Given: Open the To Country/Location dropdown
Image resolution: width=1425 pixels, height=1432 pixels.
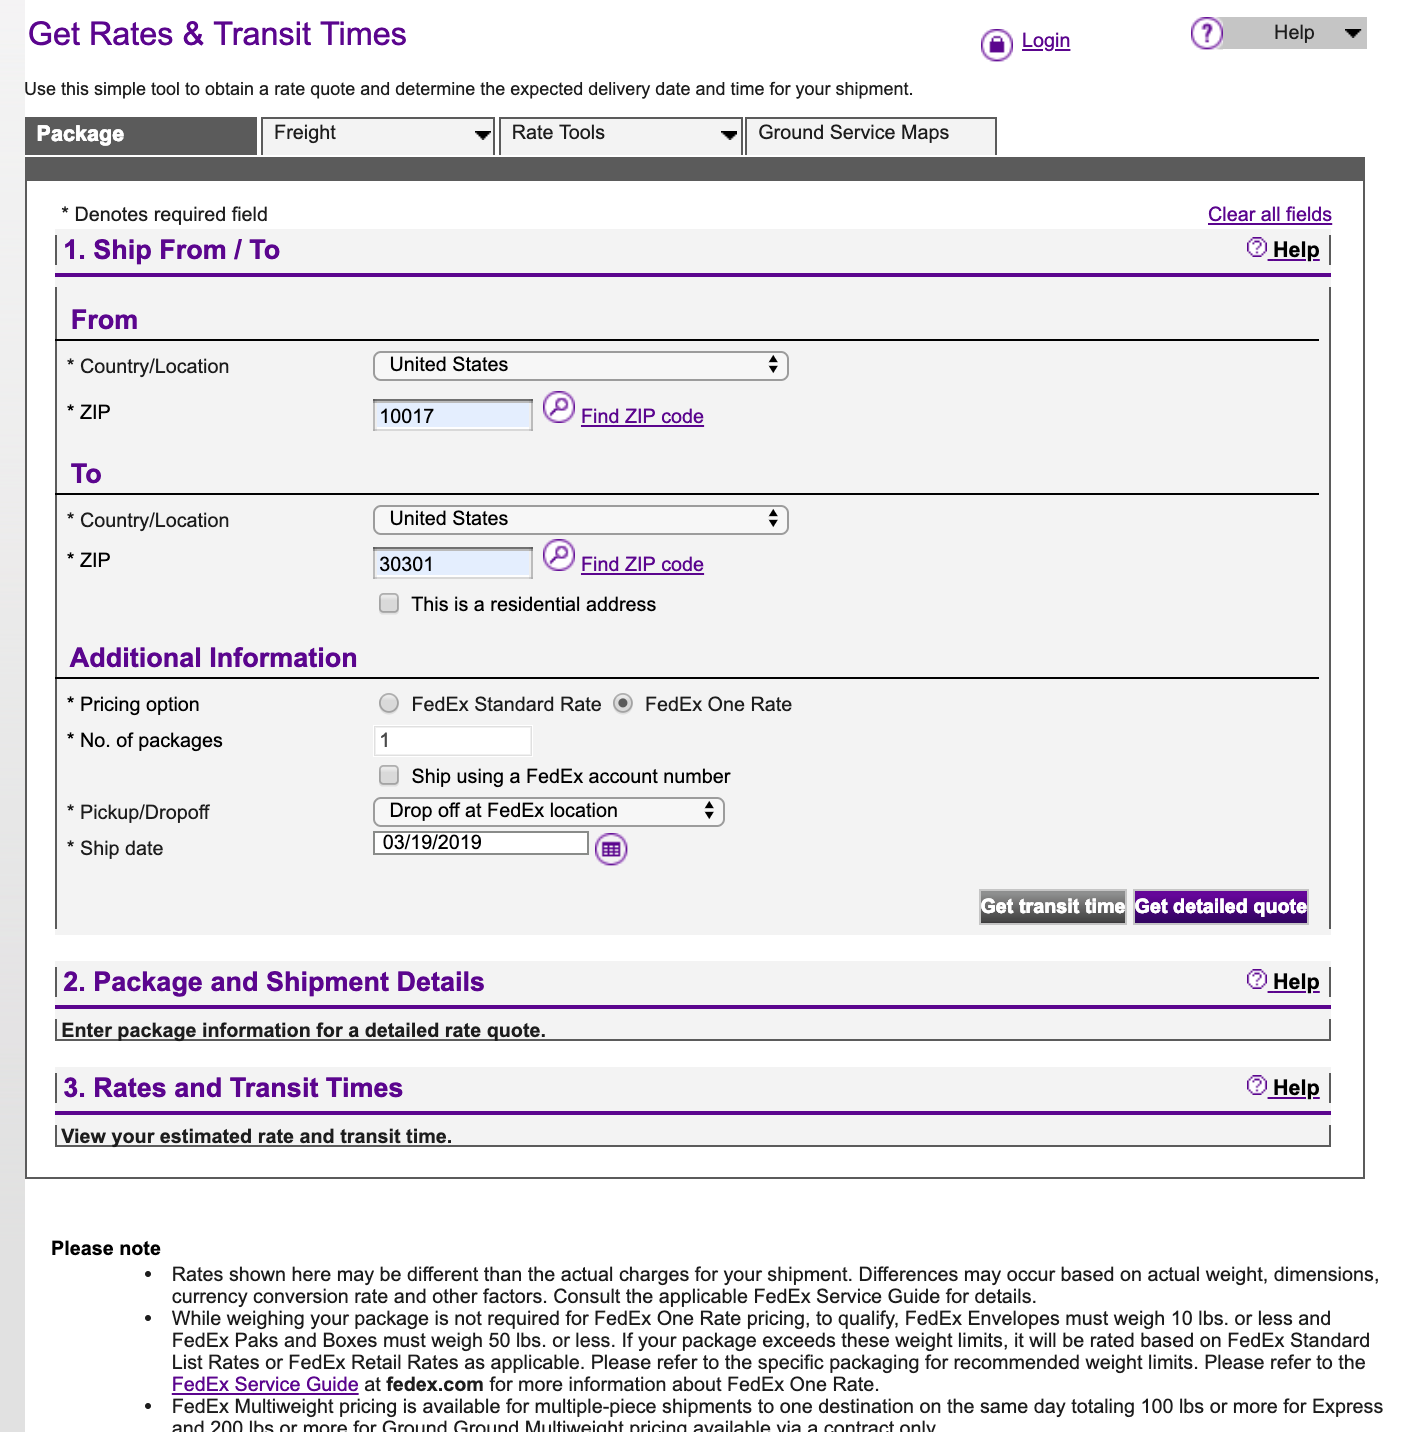Looking at the screenshot, I should [x=581, y=520].
